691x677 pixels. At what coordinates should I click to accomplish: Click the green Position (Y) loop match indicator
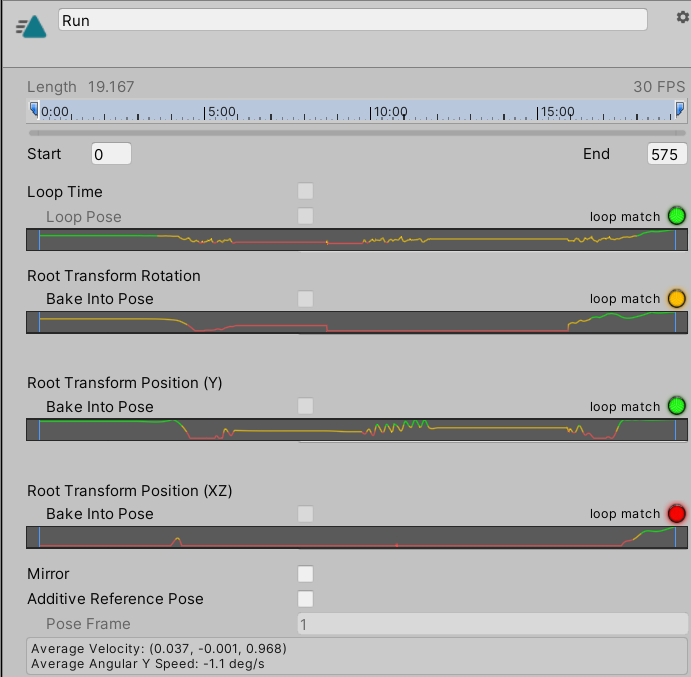click(676, 406)
